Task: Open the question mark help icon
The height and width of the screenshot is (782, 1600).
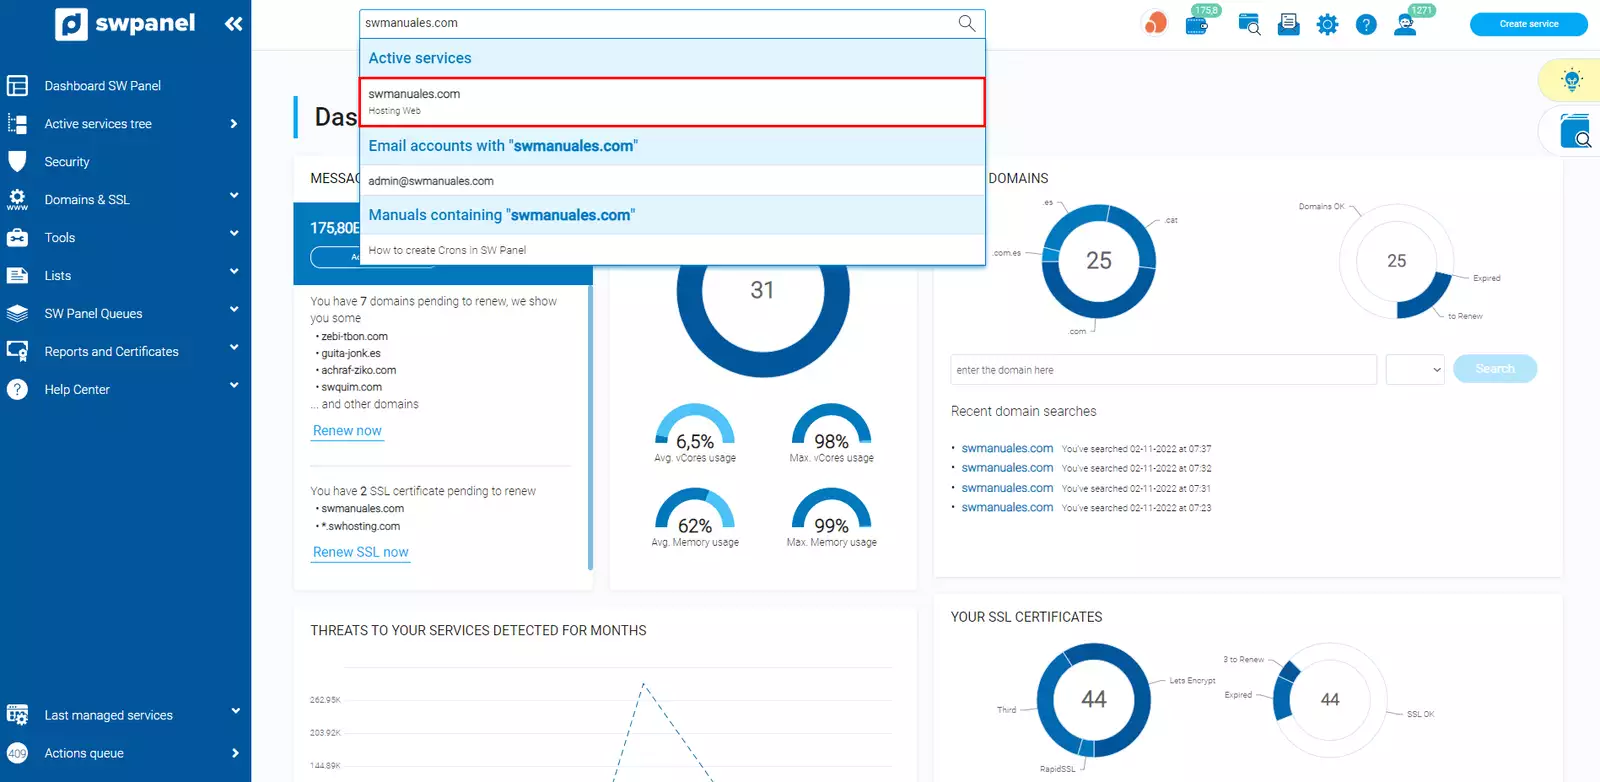Action: pos(1366,25)
